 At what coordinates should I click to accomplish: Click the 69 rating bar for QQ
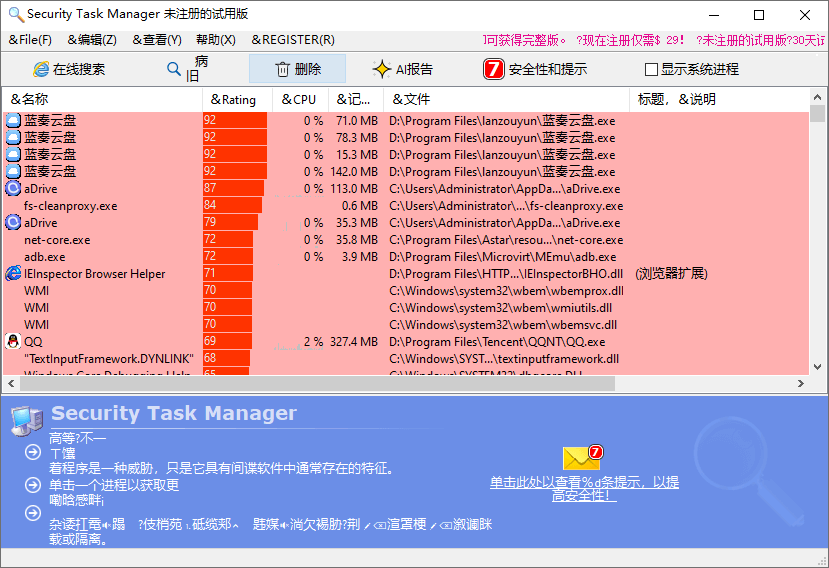[227, 341]
